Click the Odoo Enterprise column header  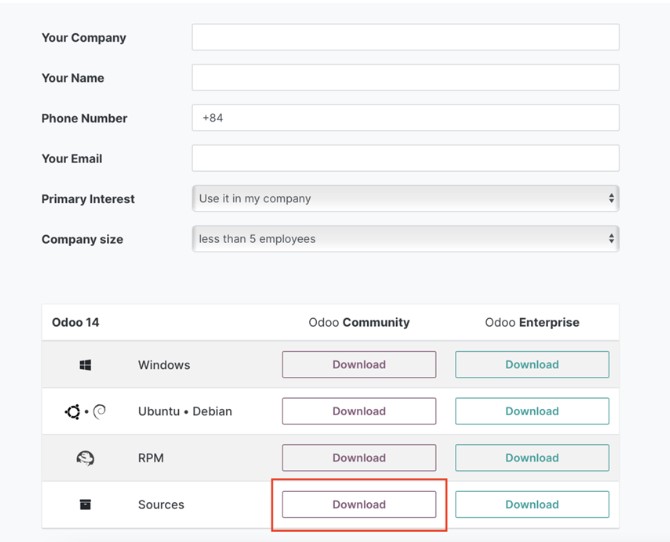coord(532,322)
